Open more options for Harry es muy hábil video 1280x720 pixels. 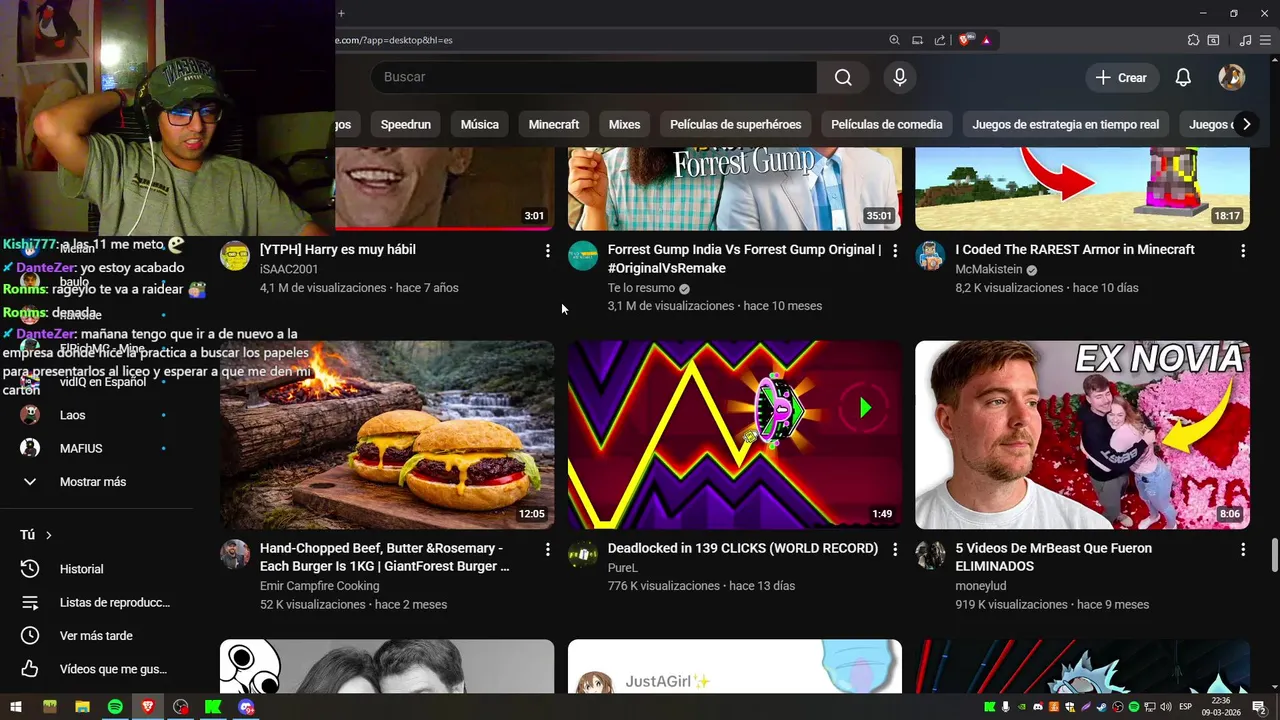pos(547,251)
